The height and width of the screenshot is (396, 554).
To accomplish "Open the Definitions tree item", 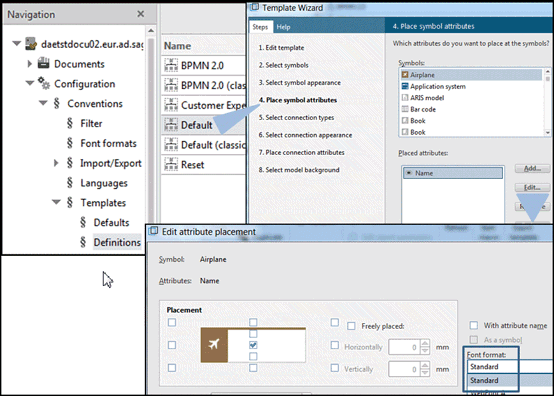I will 117,242.
